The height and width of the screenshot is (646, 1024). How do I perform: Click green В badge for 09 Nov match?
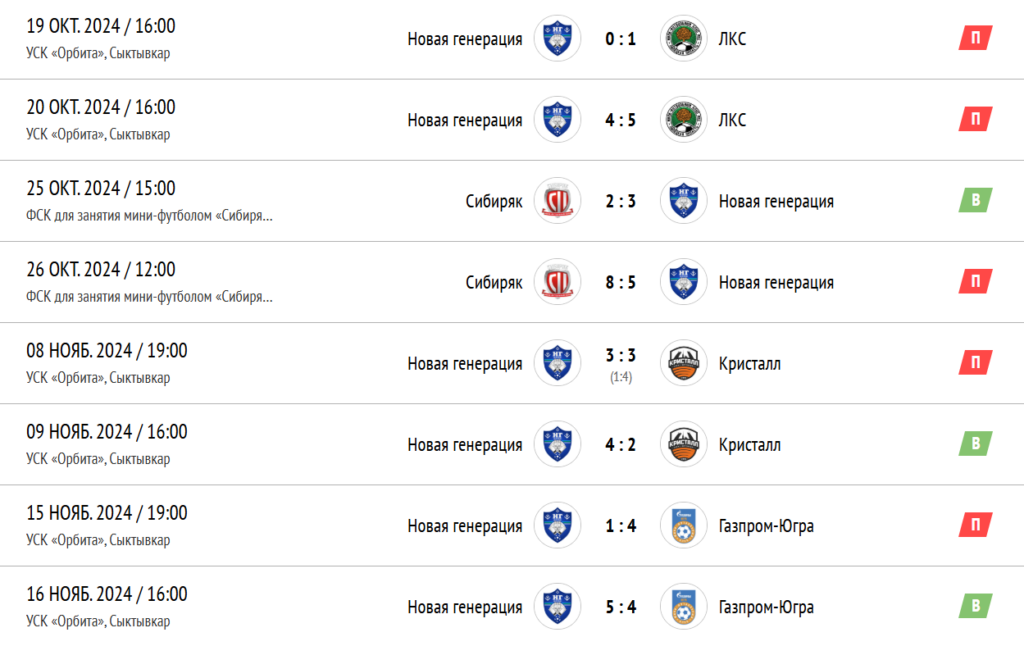[x=976, y=444]
